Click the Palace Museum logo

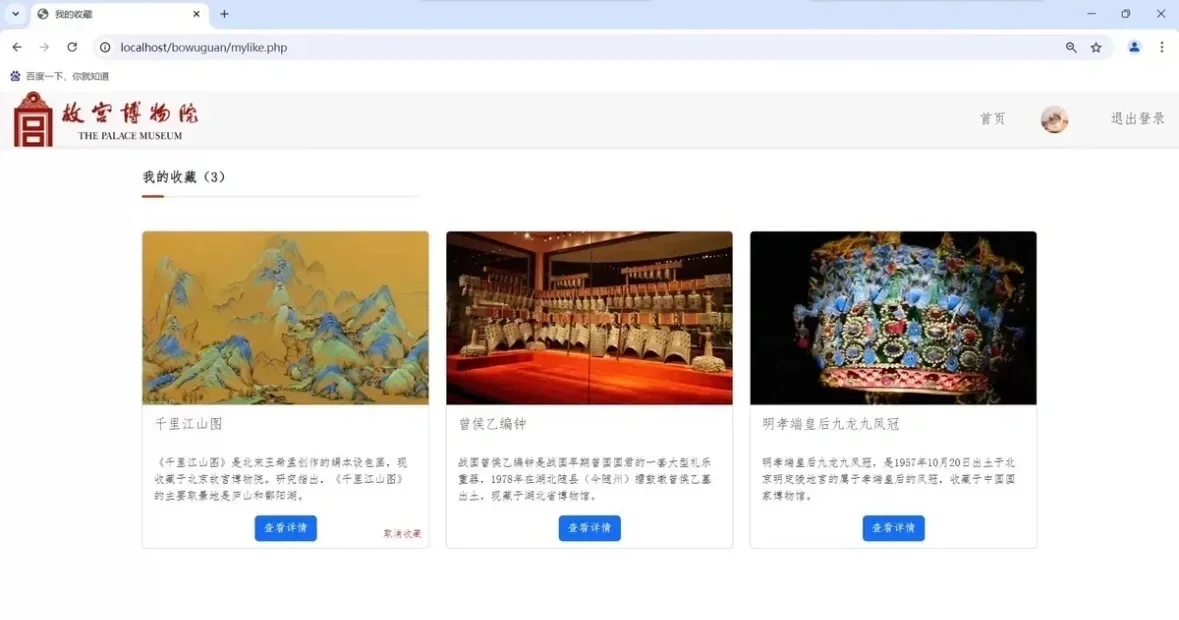[106, 119]
